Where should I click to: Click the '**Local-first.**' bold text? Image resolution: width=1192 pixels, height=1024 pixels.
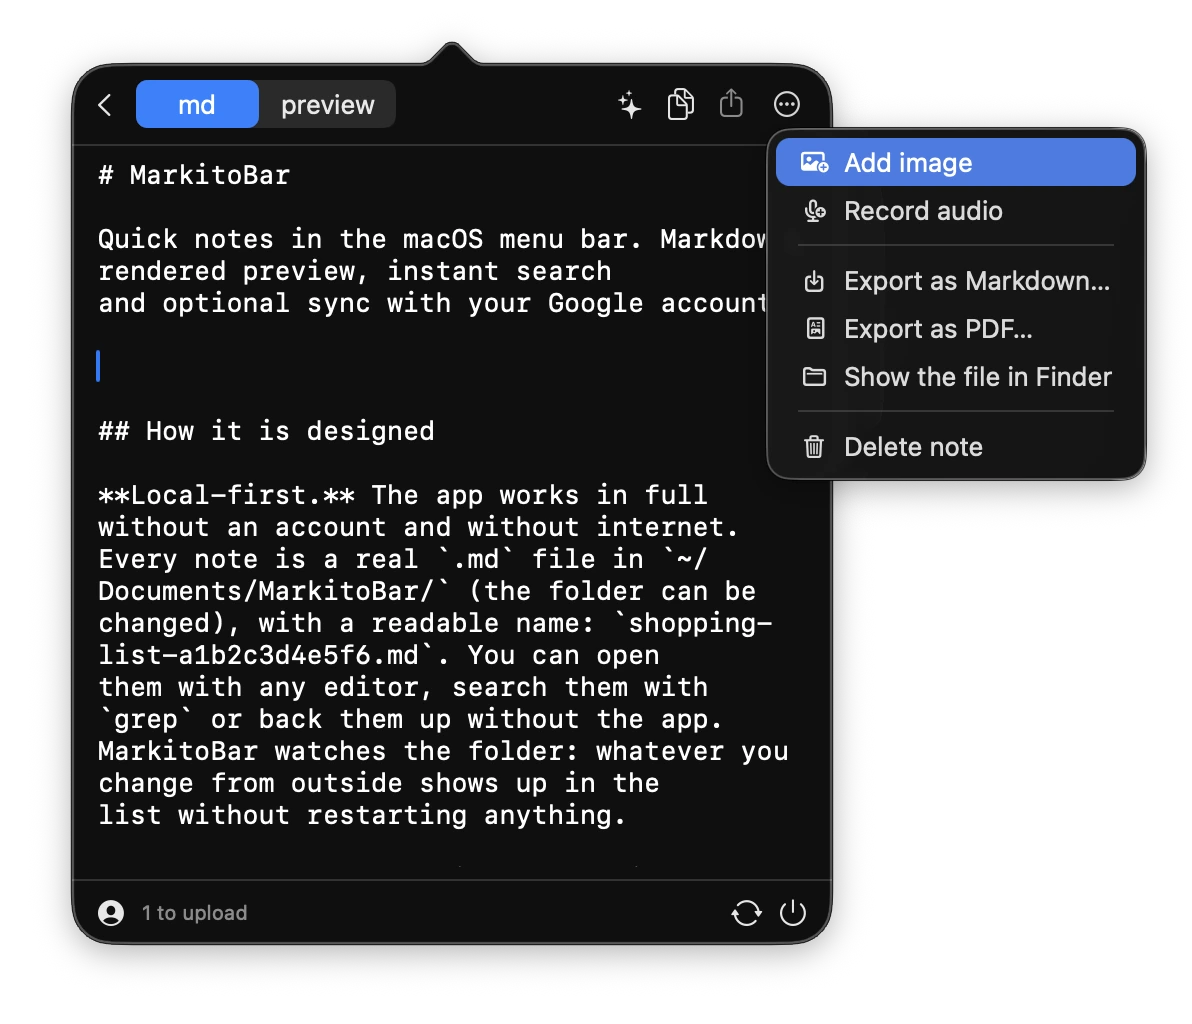227,496
